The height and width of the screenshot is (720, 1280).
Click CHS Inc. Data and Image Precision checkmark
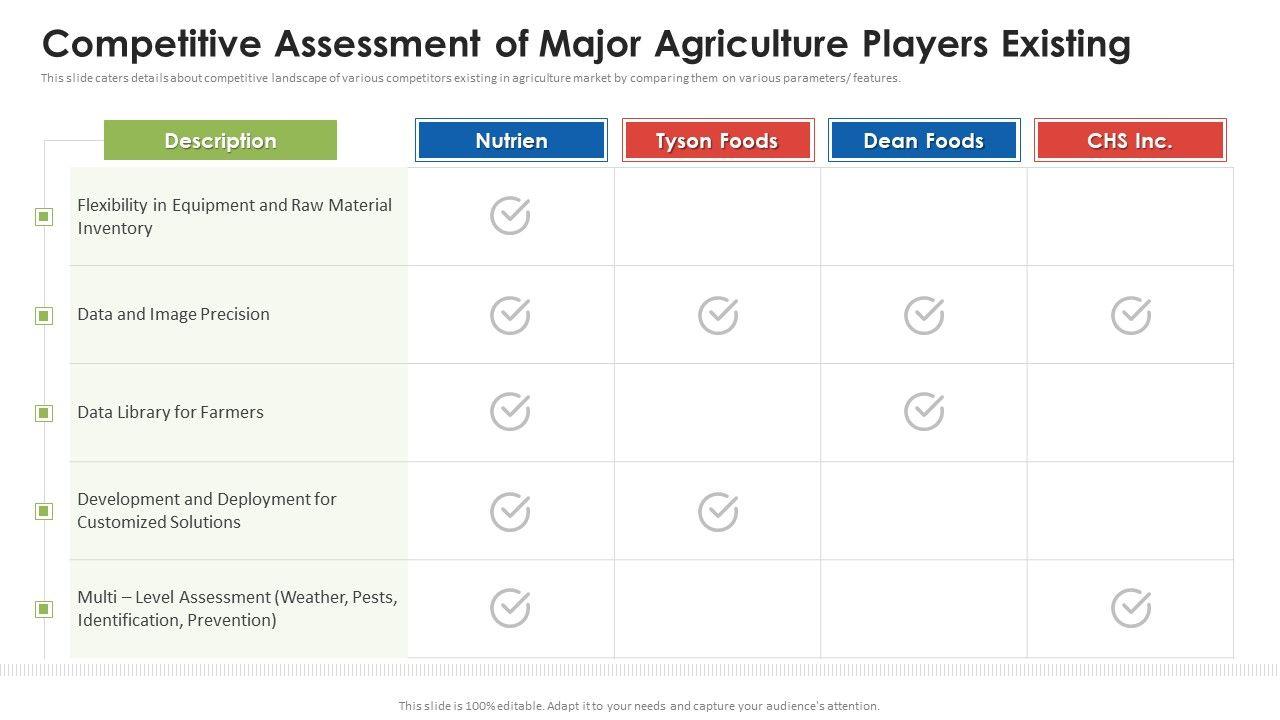coord(1131,316)
